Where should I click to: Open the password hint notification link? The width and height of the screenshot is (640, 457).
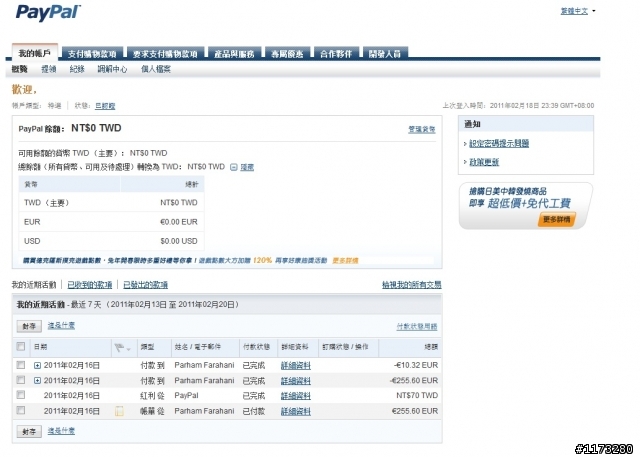click(499, 143)
